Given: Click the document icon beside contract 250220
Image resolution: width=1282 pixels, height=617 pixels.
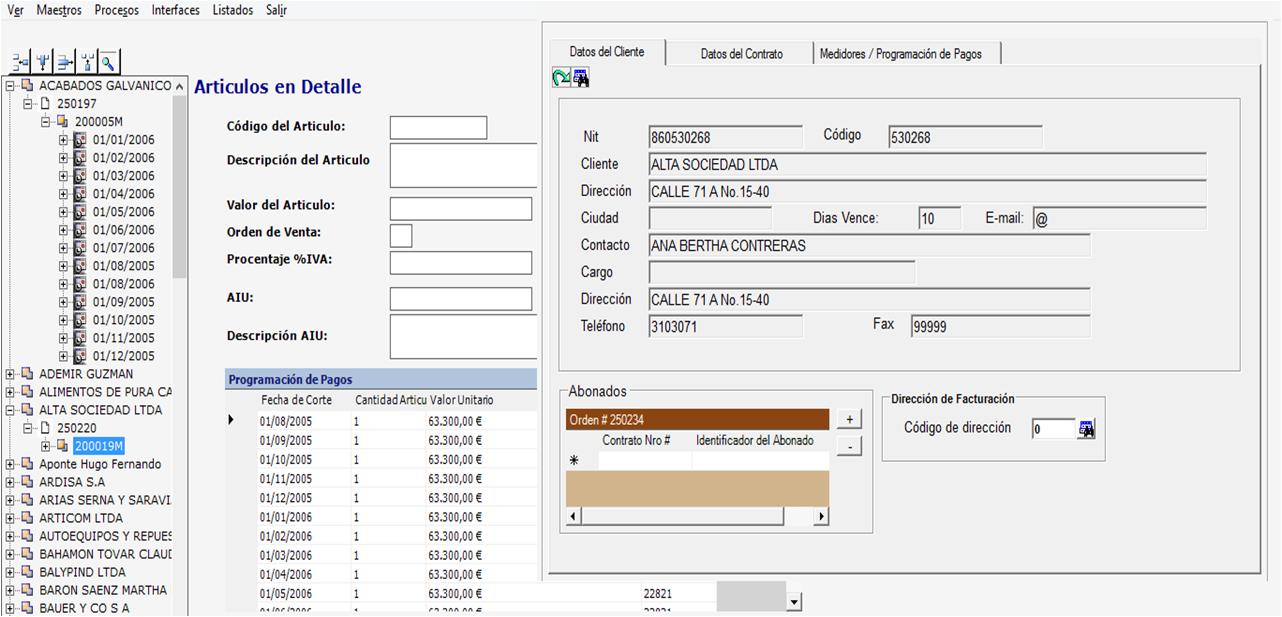Looking at the screenshot, I should click(x=45, y=428).
